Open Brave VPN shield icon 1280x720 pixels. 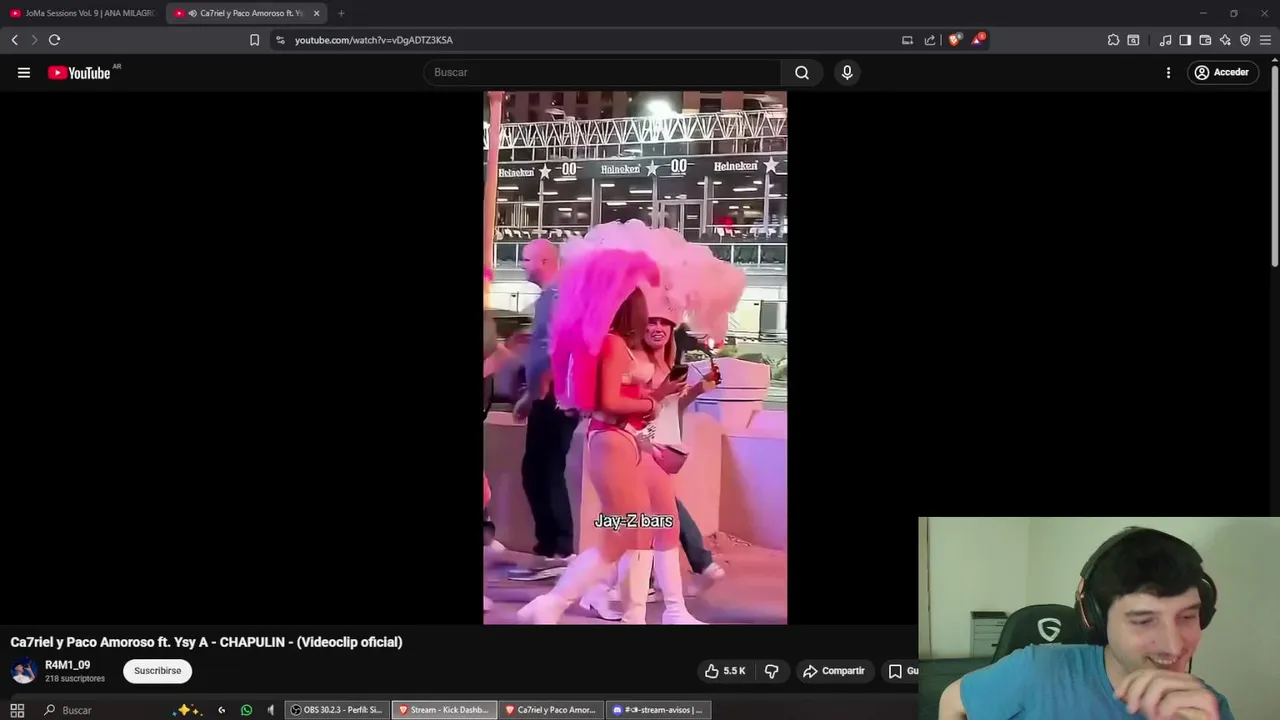pyautogui.click(x=1245, y=40)
